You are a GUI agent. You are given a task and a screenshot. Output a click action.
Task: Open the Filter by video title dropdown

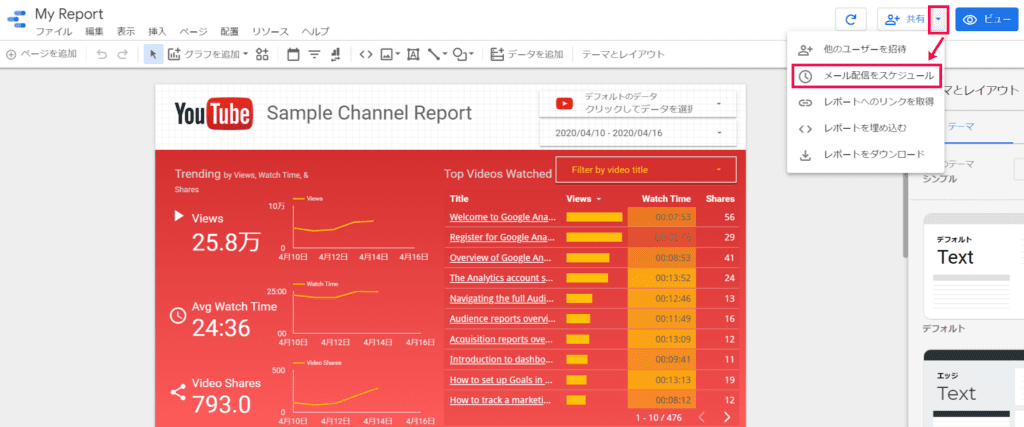[x=646, y=170]
